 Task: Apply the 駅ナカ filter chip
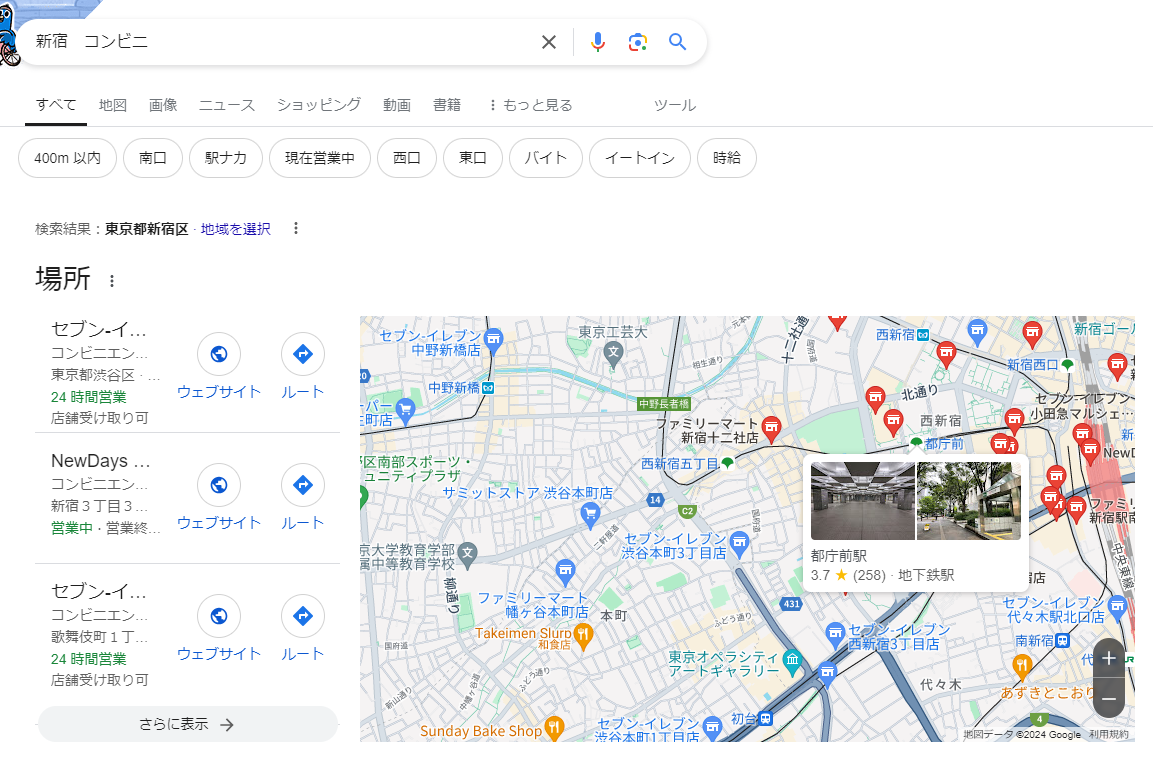click(x=226, y=158)
